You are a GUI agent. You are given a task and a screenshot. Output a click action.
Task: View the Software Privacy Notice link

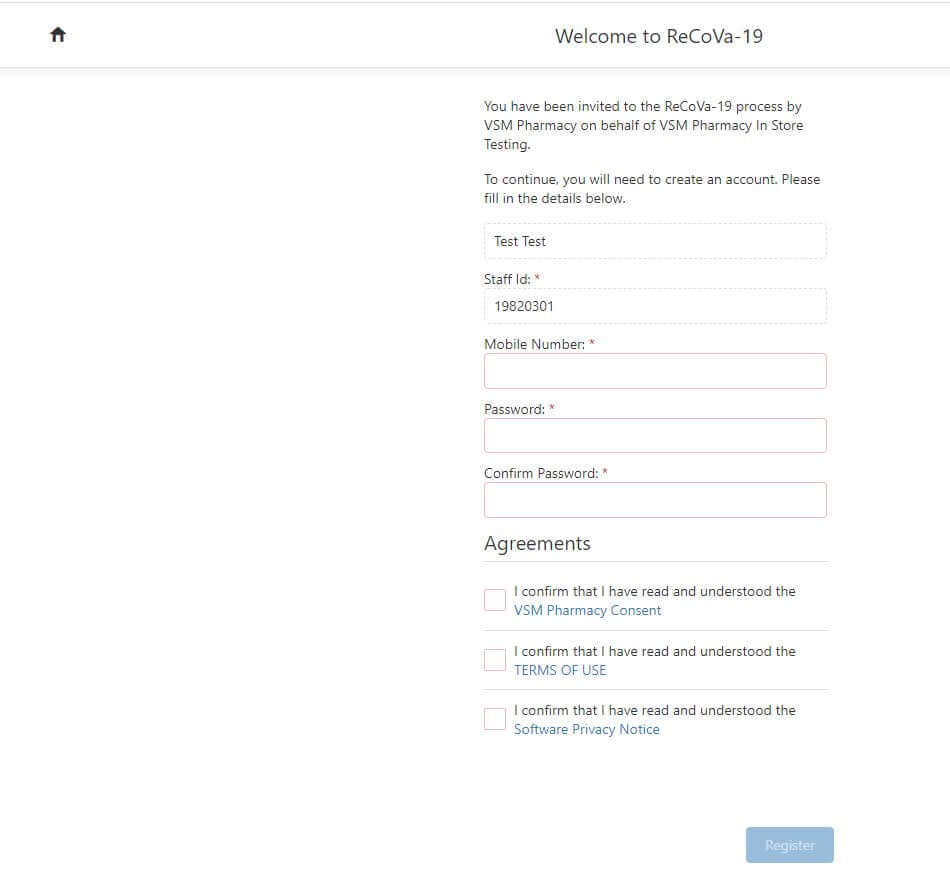click(586, 729)
